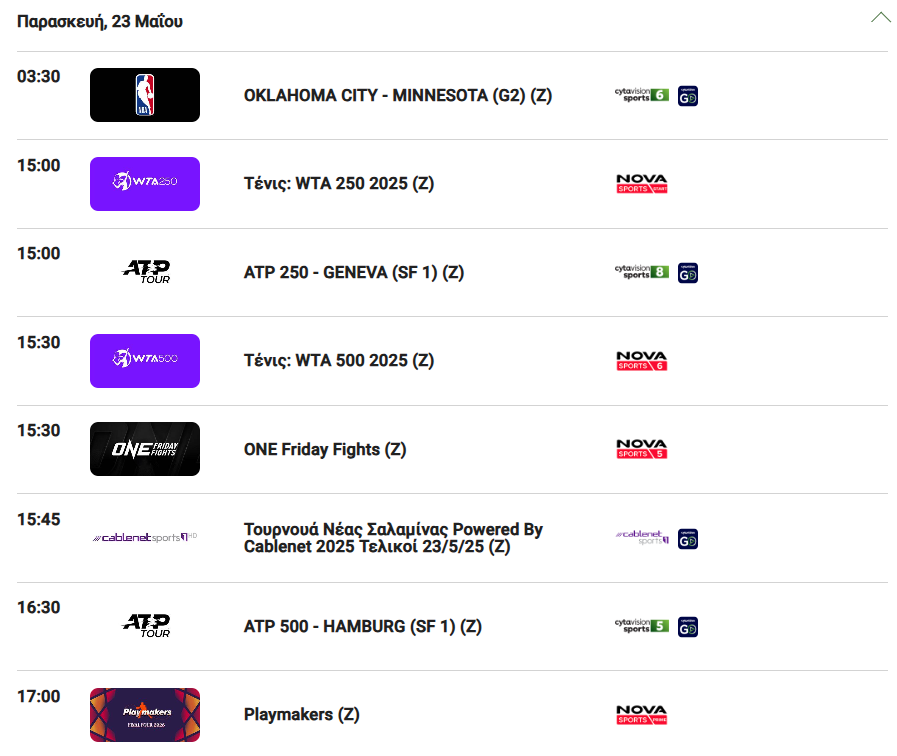
Task: Open the ONE Friday Fights thumbnail
Action: point(145,449)
